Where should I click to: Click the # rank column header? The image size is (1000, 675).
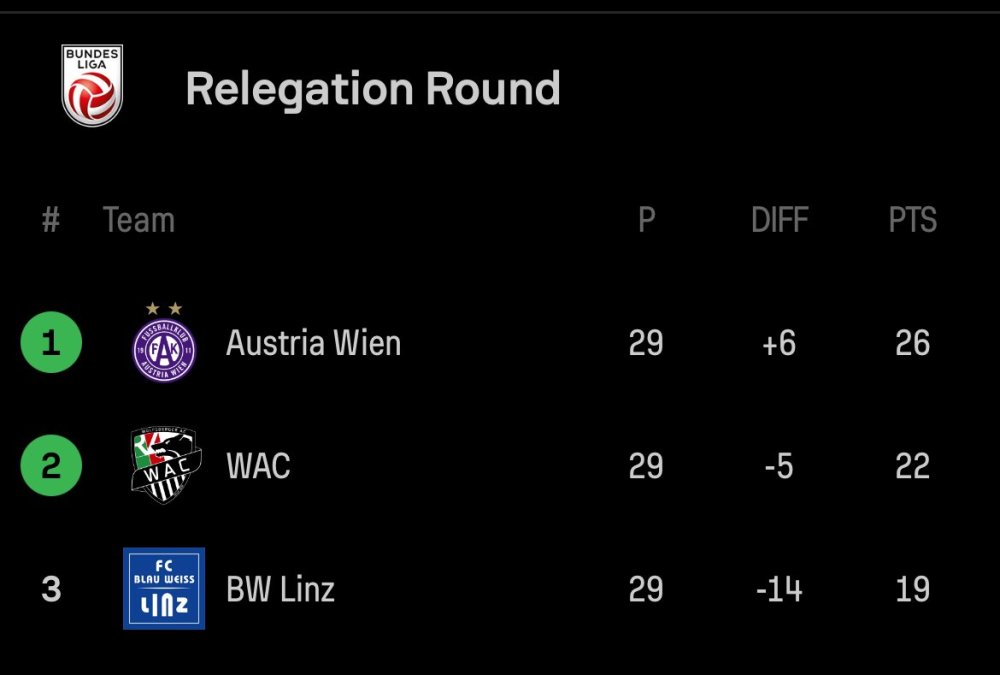(x=51, y=220)
